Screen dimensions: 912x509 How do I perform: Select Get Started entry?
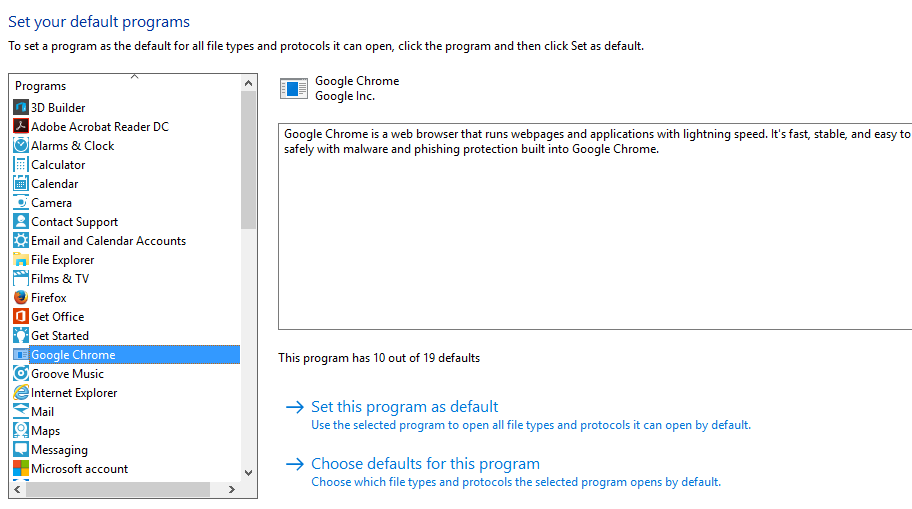pos(60,336)
